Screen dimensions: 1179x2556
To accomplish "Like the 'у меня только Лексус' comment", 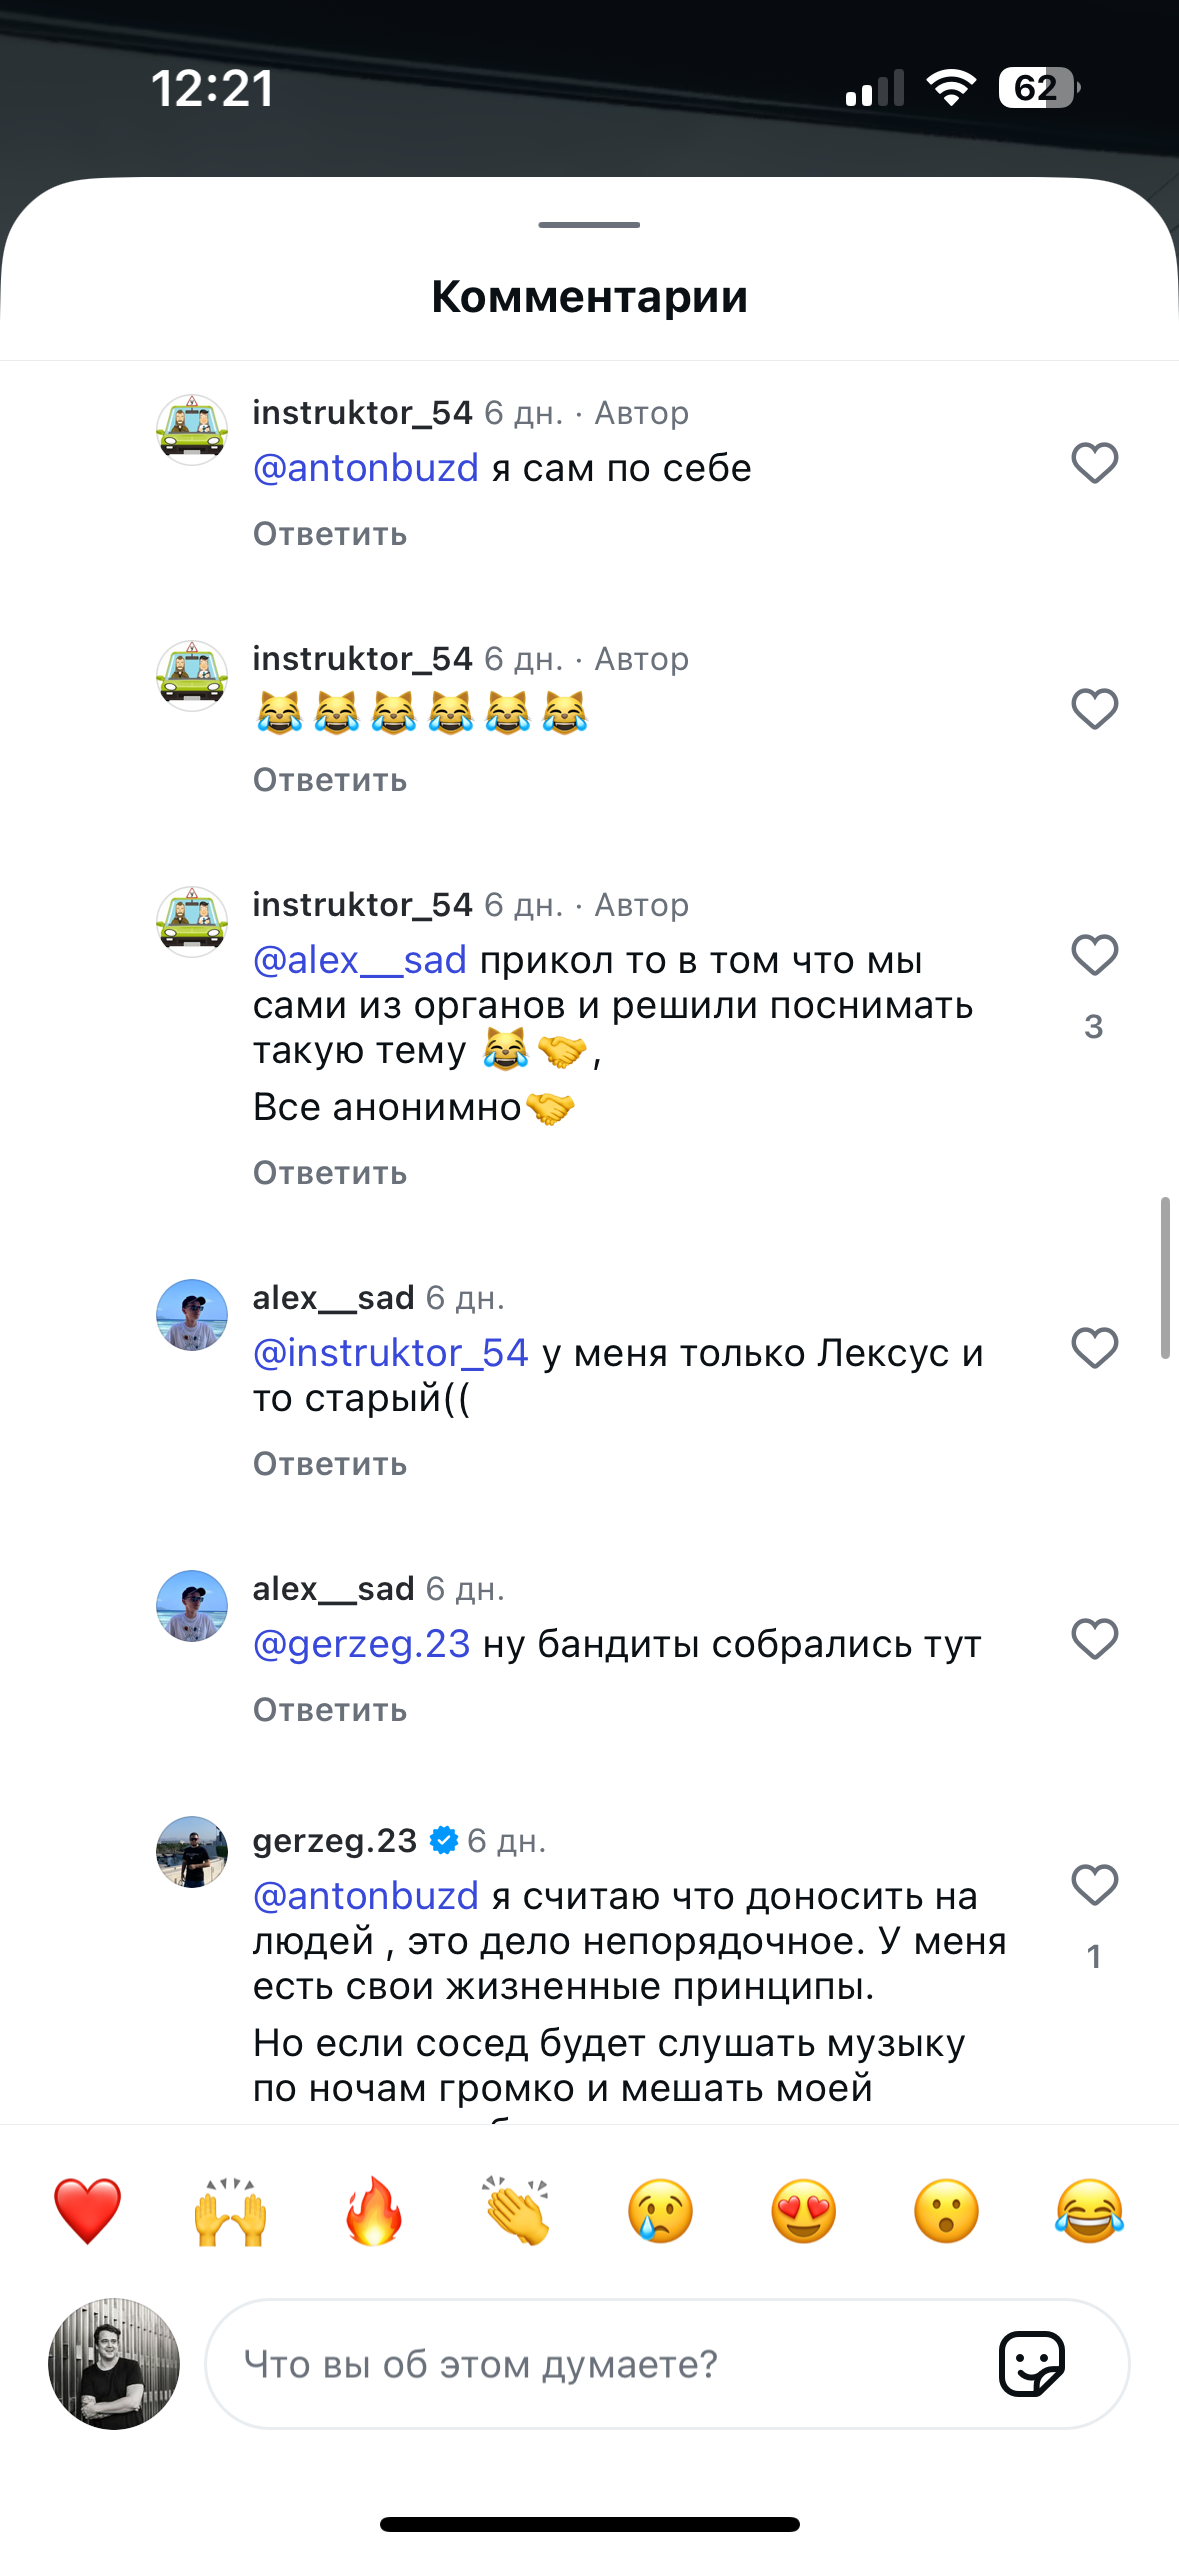I will [x=1094, y=1348].
